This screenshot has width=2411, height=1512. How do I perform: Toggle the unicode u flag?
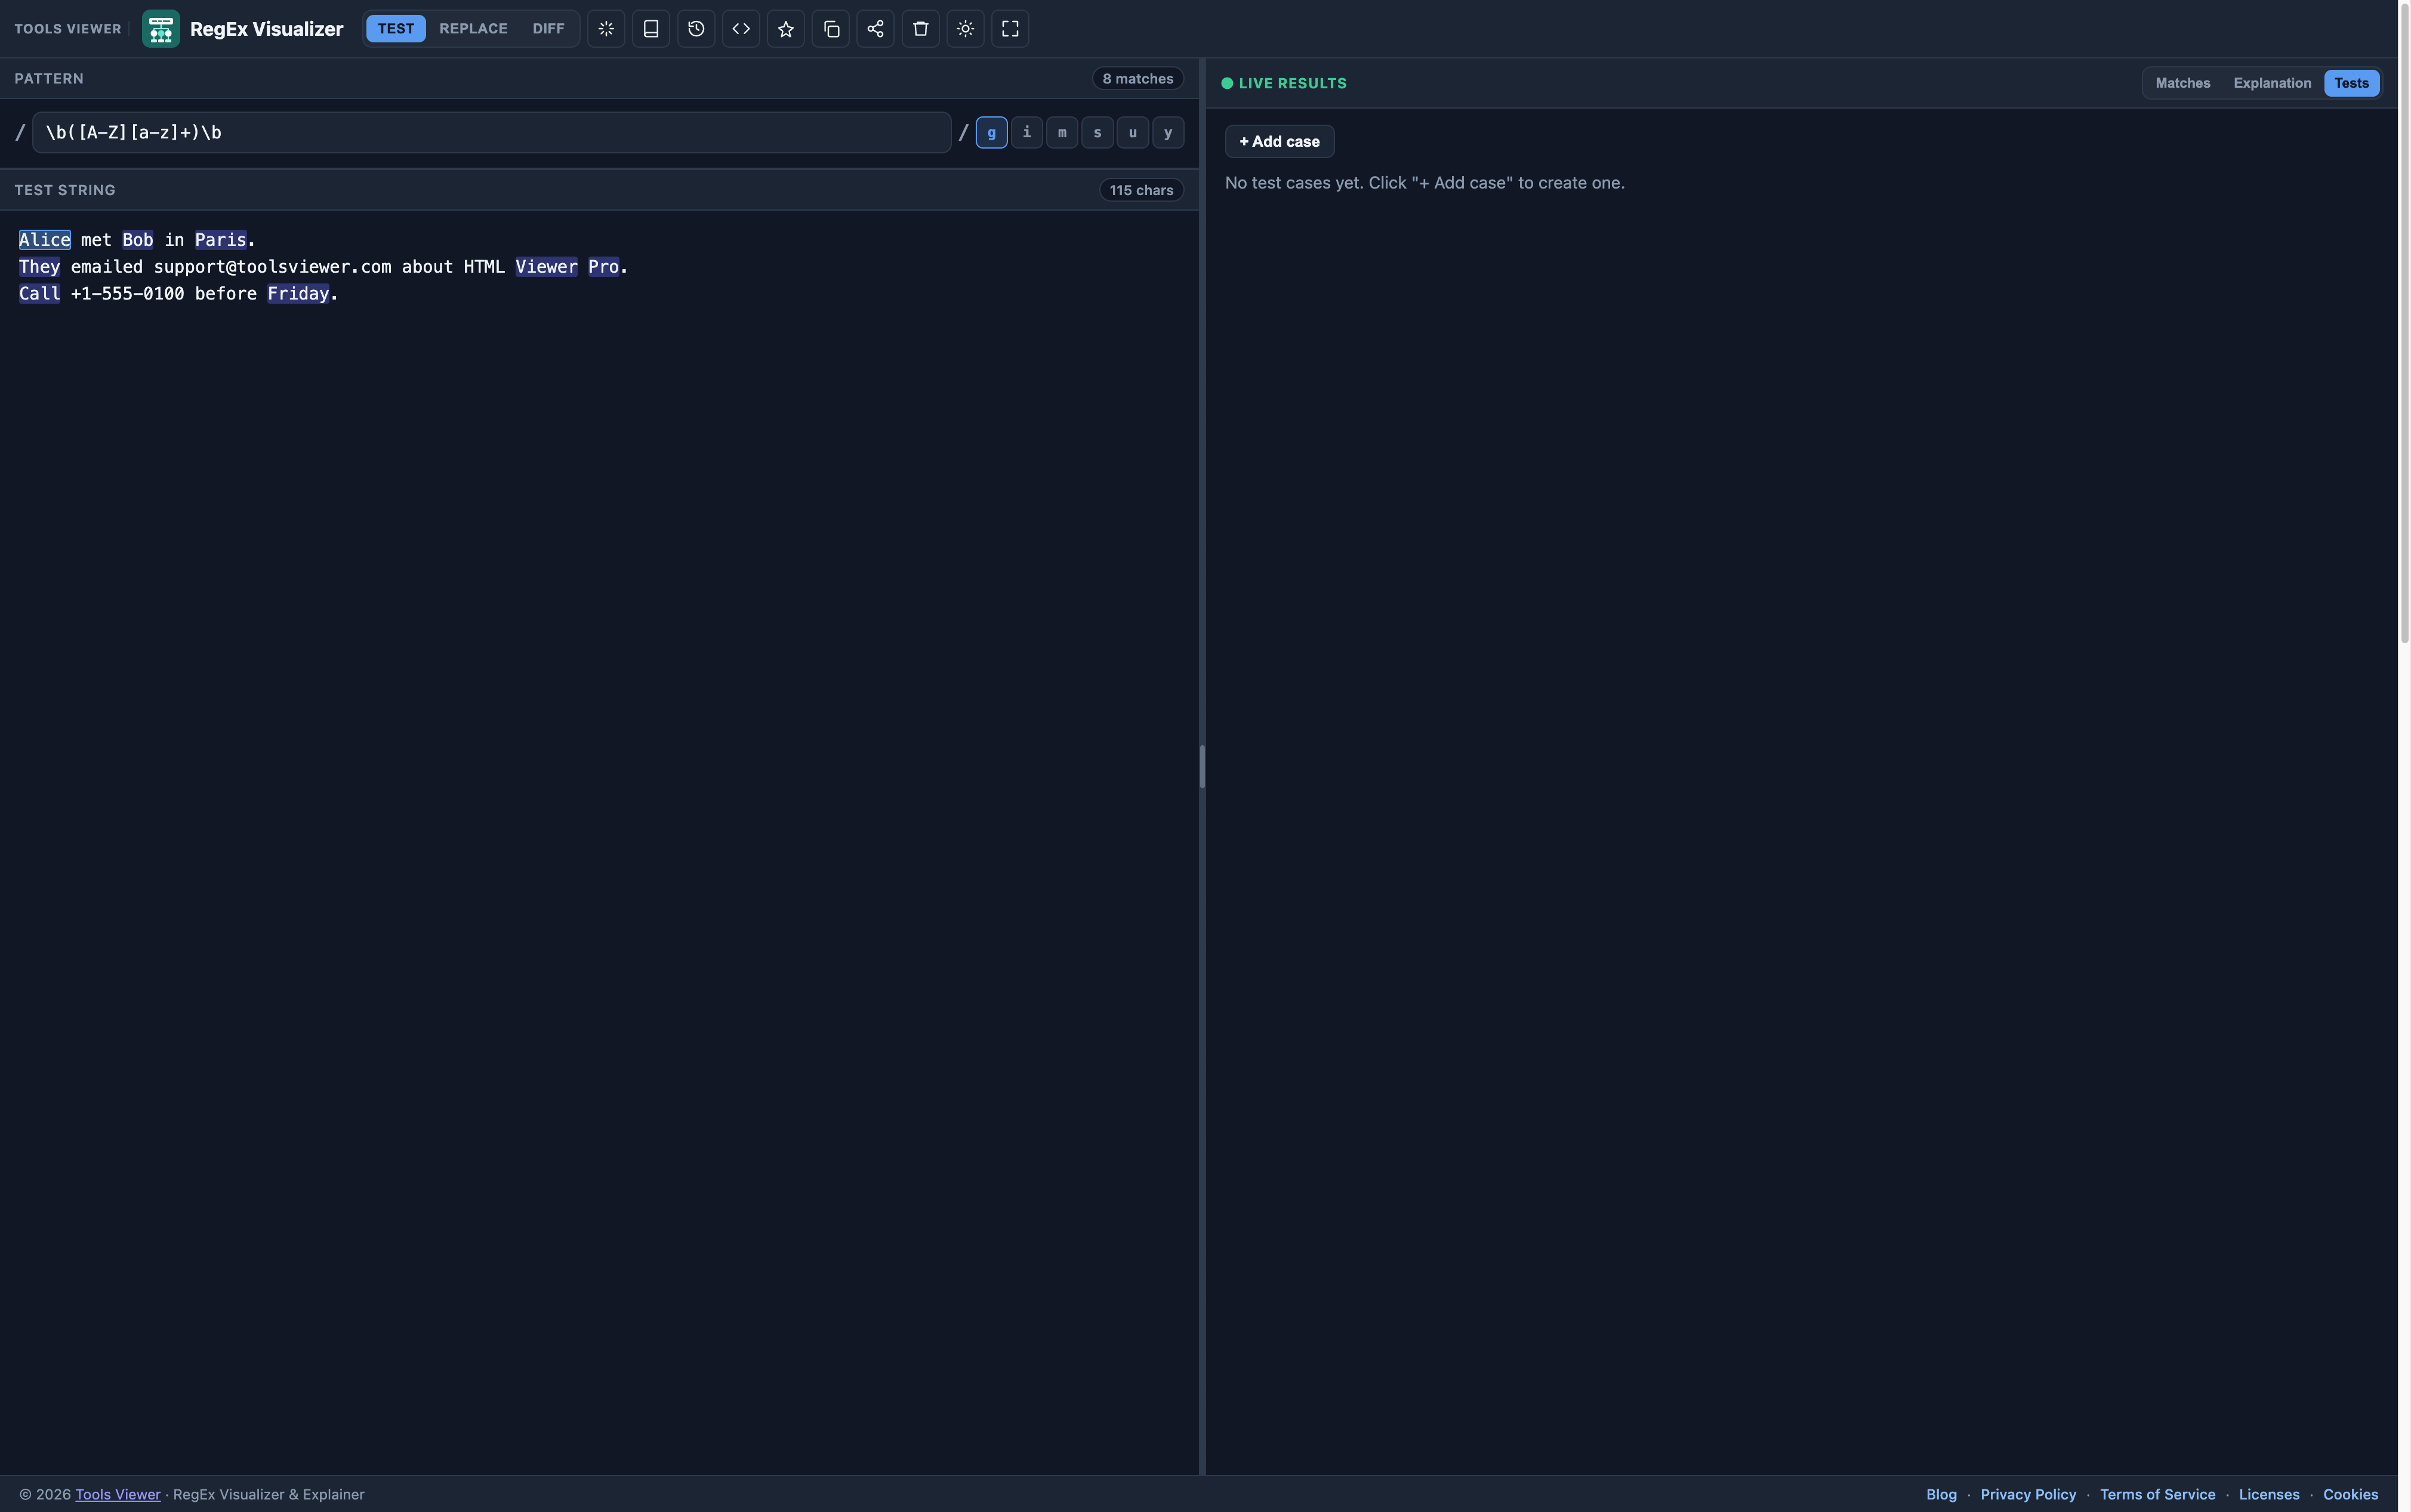tap(1133, 132)
